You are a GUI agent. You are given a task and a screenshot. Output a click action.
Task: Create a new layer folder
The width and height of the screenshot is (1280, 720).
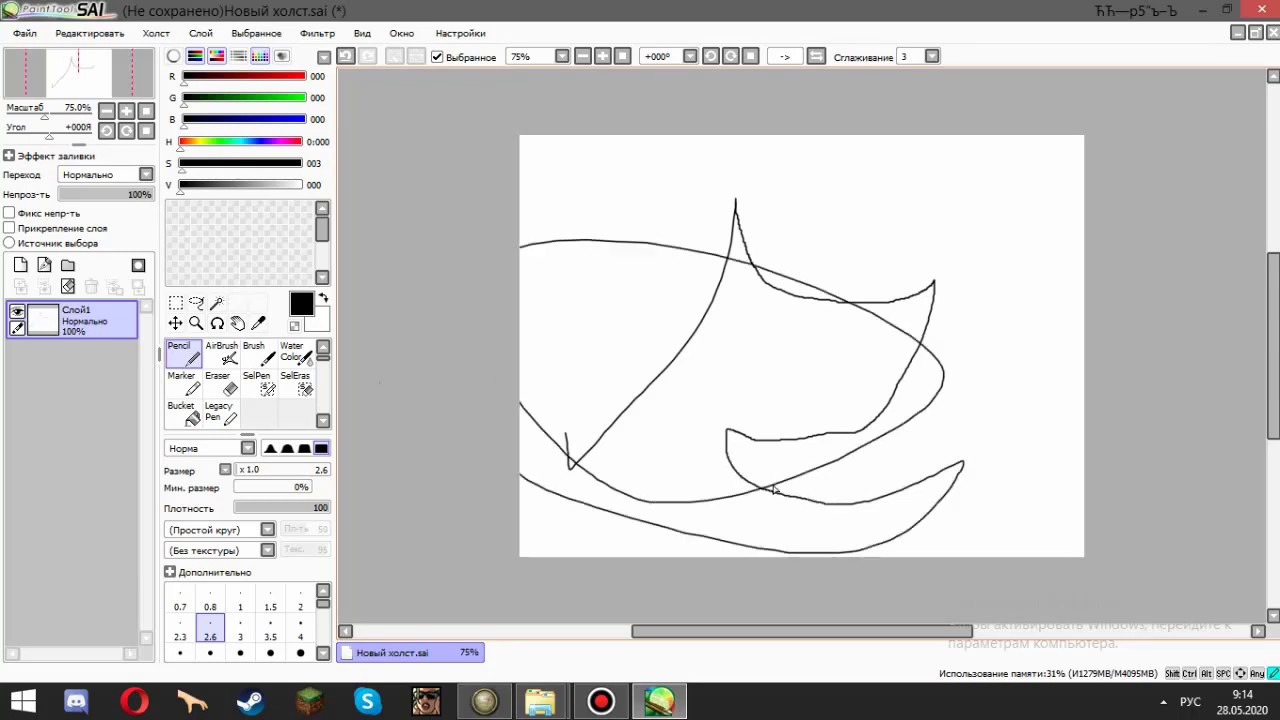click(x=68, y=265)
